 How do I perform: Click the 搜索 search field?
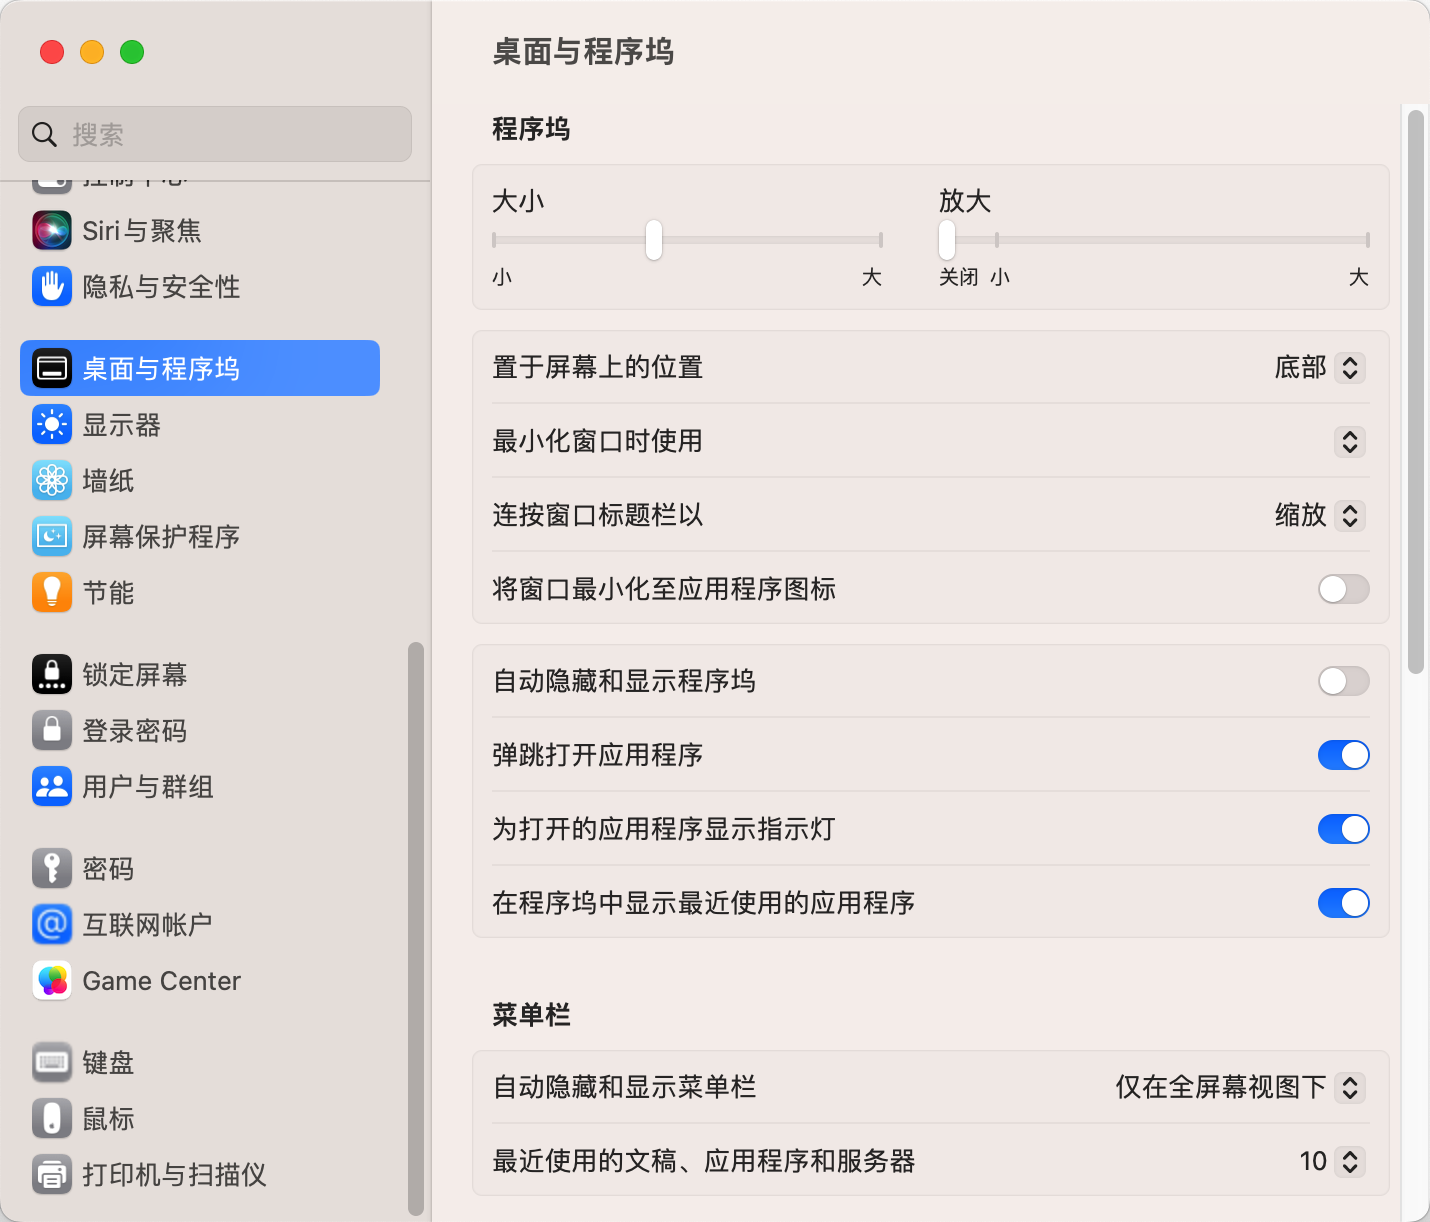coord(215,134)
